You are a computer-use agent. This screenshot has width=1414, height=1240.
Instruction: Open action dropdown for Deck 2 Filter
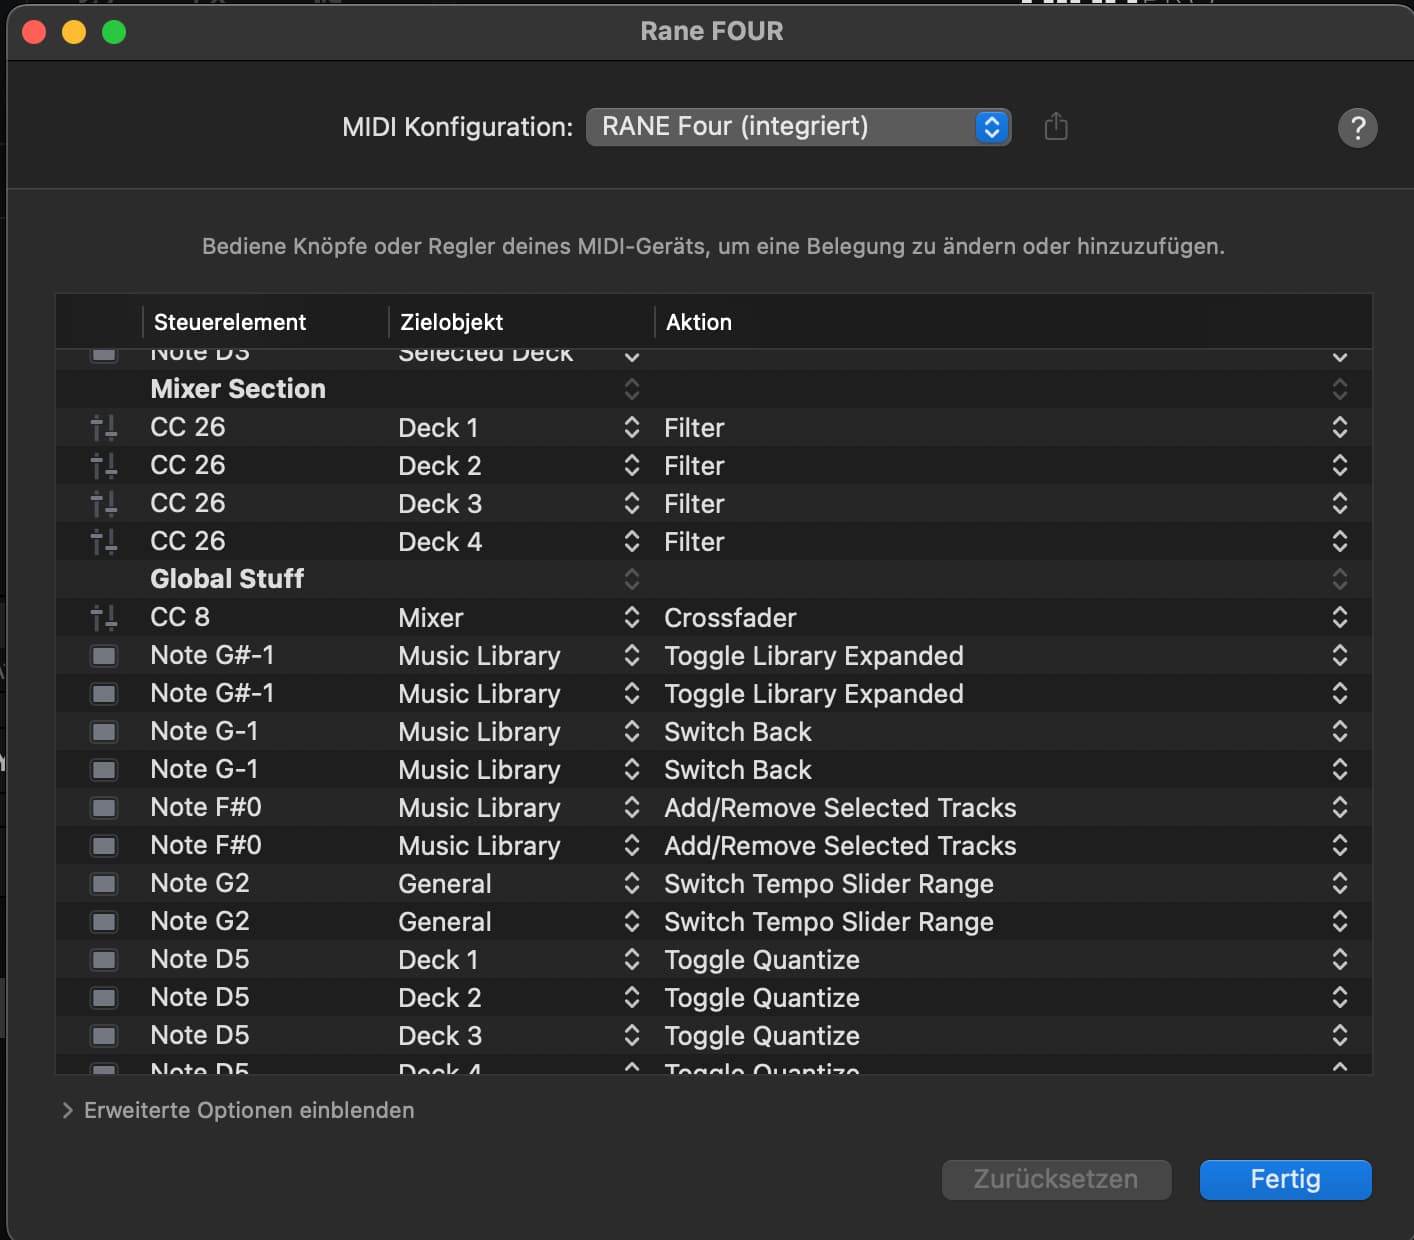[x=1339, y=466]
